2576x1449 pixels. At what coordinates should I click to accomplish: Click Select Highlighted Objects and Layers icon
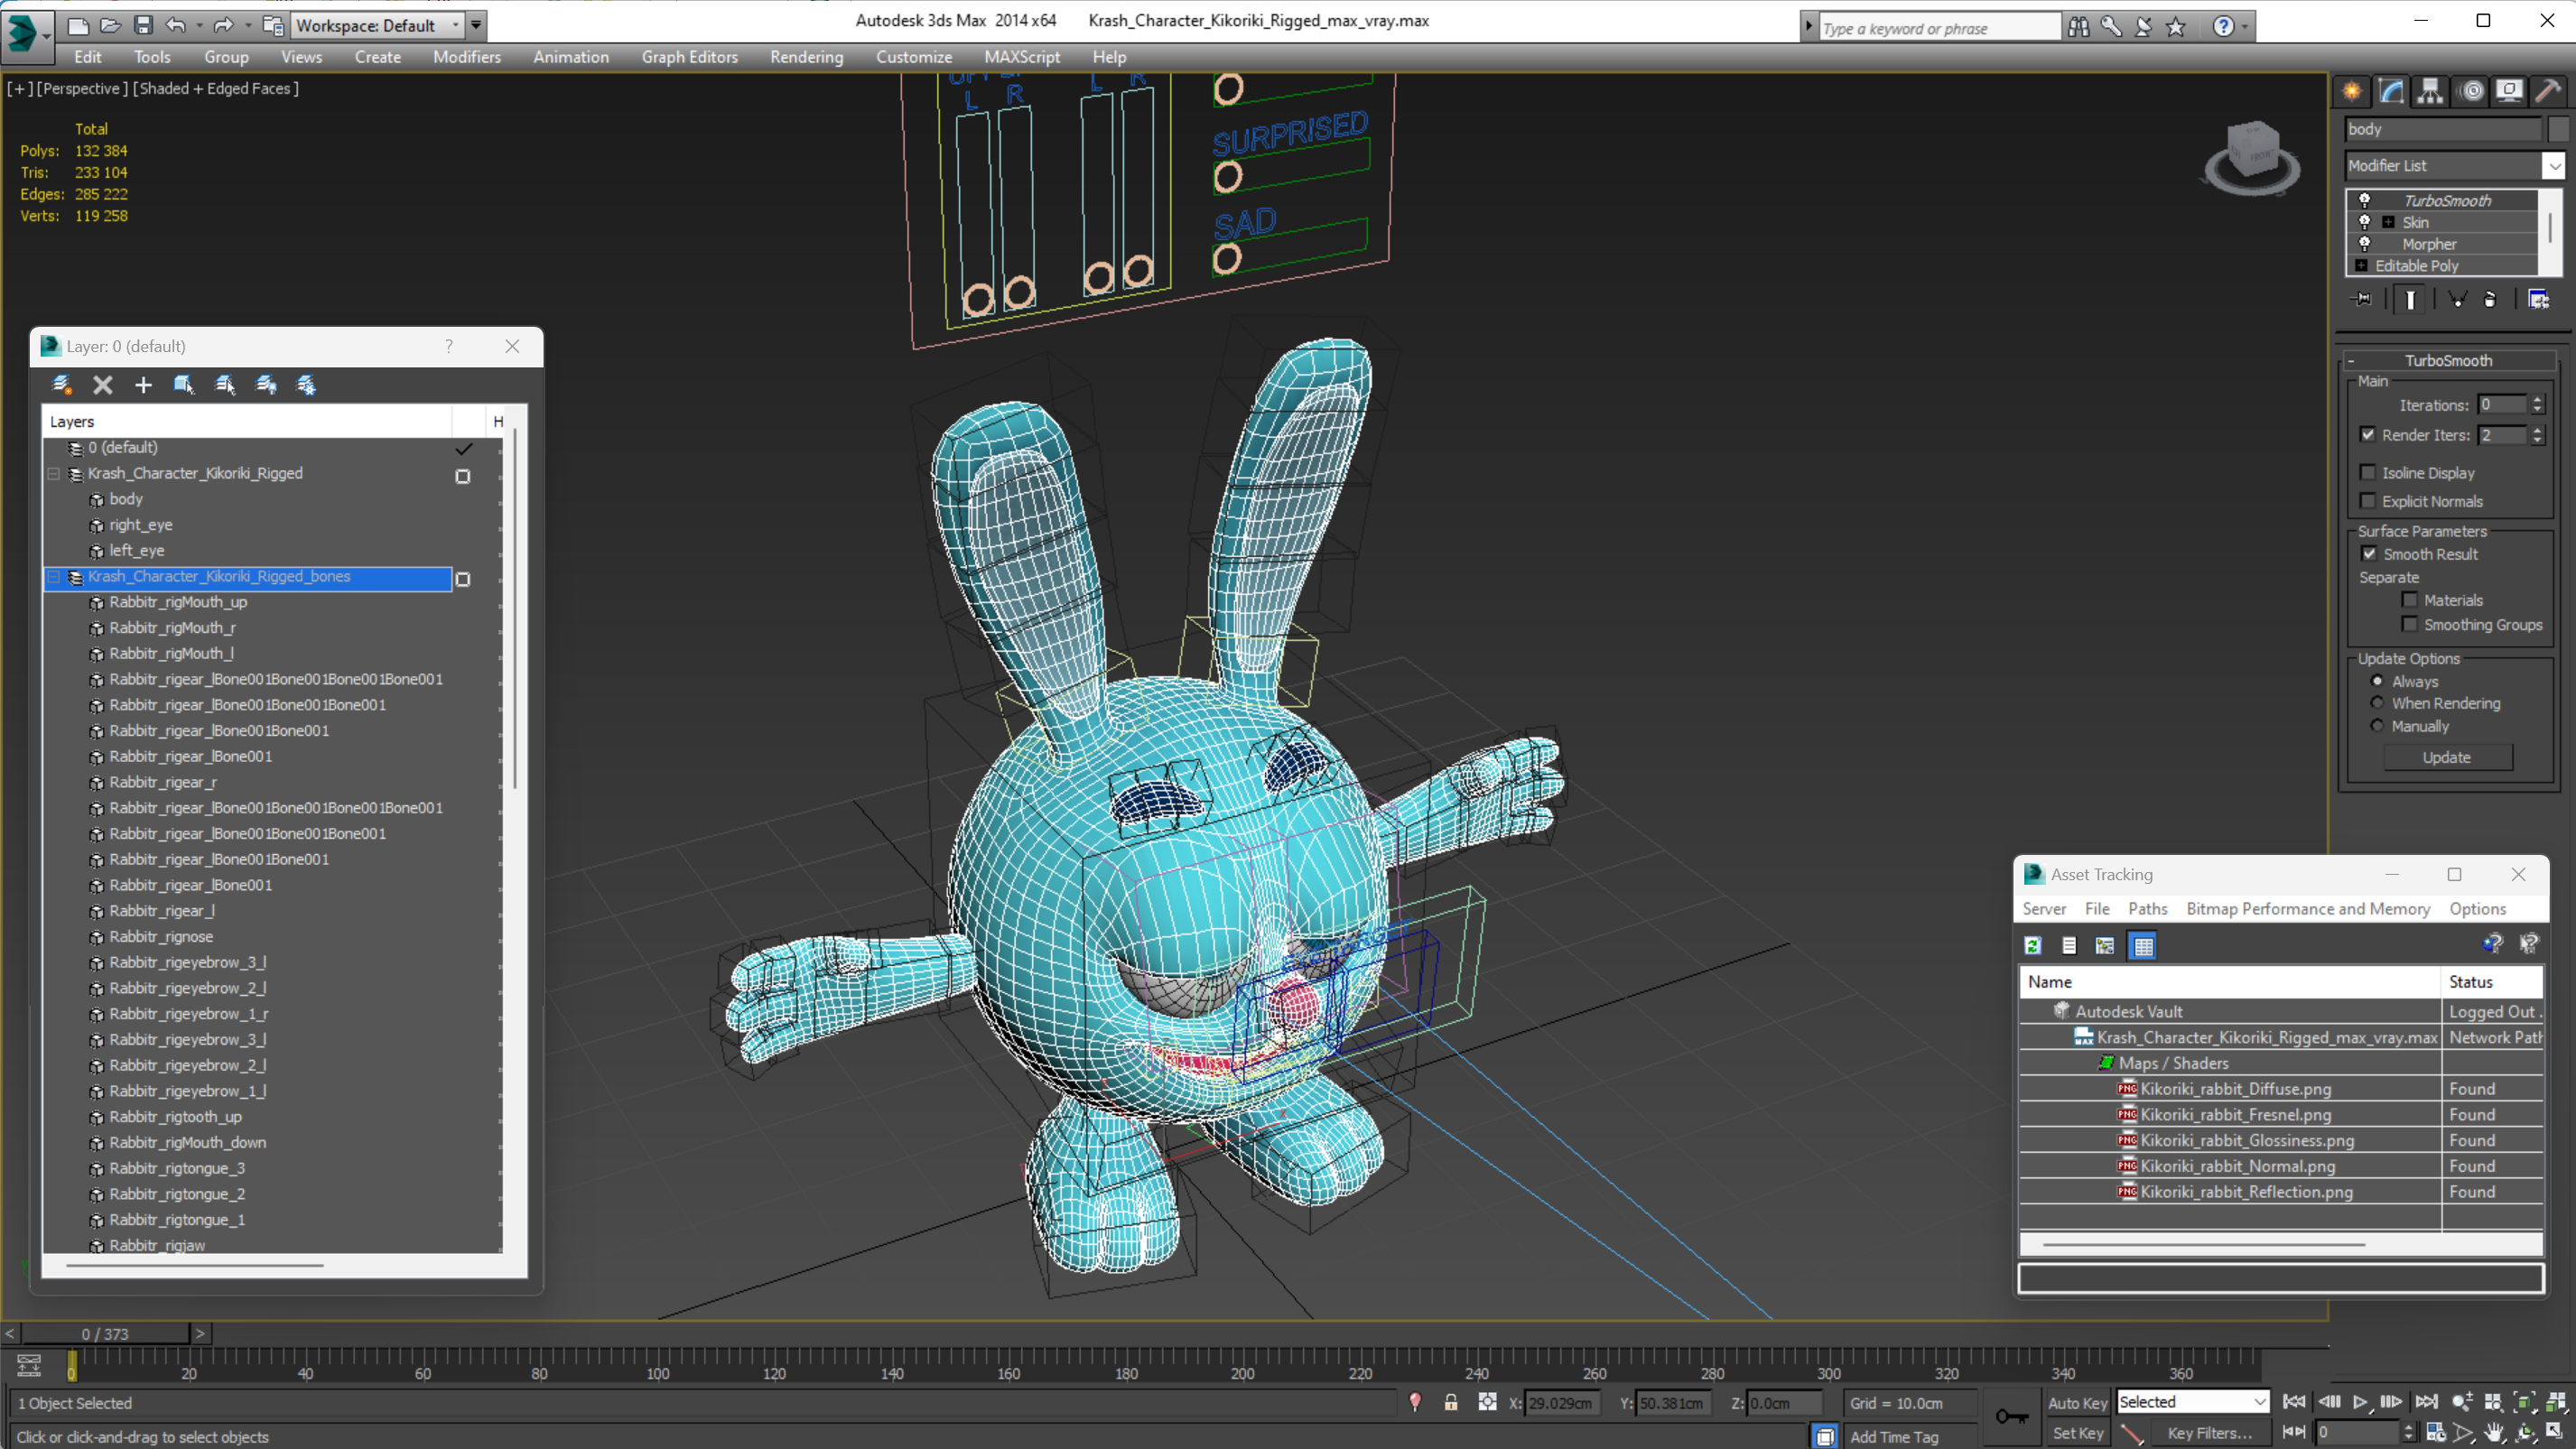(184, 384)
